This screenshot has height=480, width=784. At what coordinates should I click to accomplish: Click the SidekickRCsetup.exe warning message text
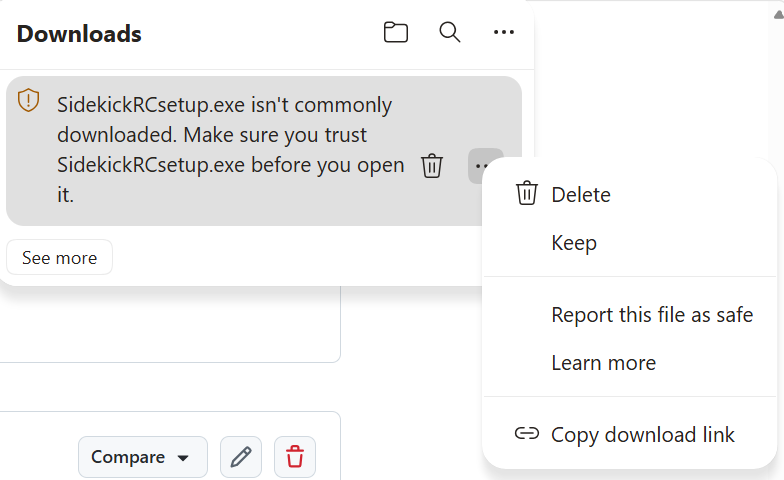point(230,150)
